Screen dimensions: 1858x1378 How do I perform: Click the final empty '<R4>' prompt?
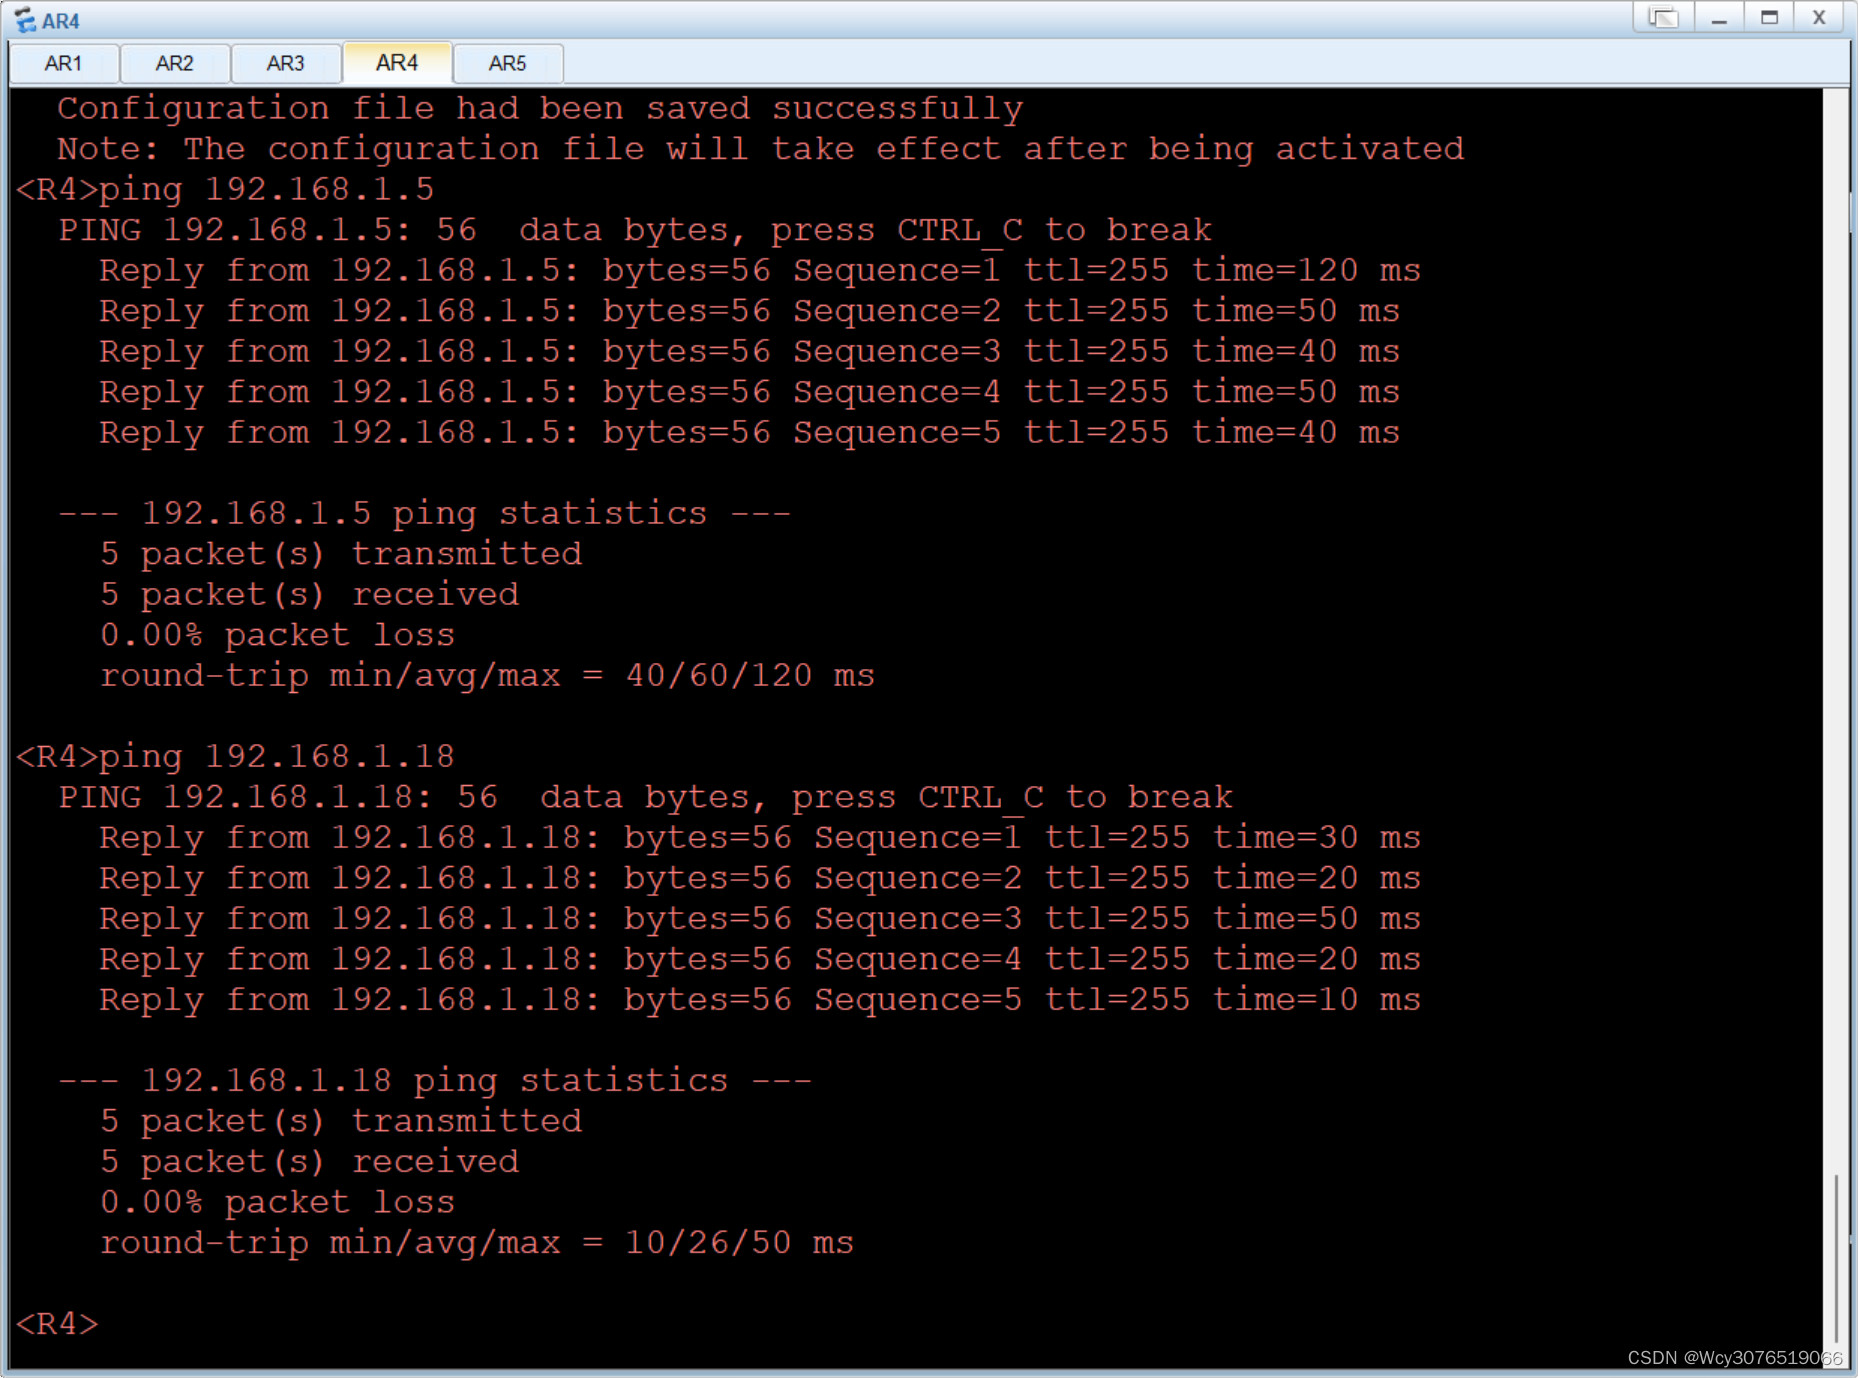tap(57, 1324)
